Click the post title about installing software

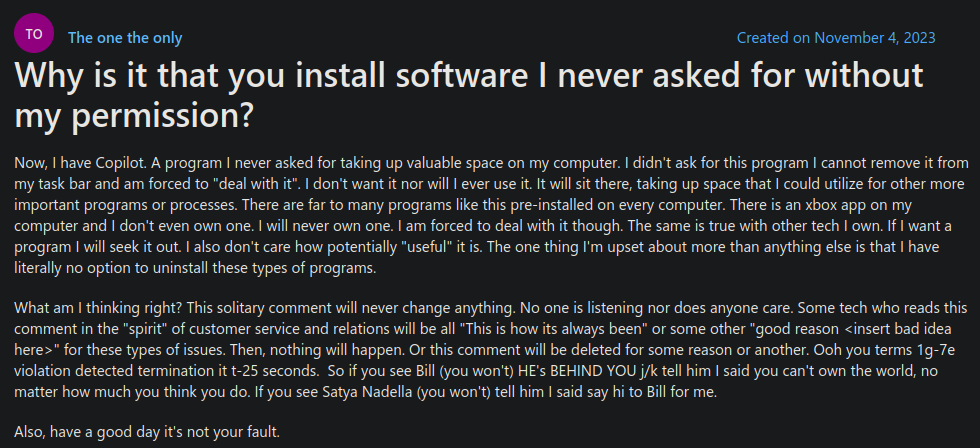click(469, 94)
